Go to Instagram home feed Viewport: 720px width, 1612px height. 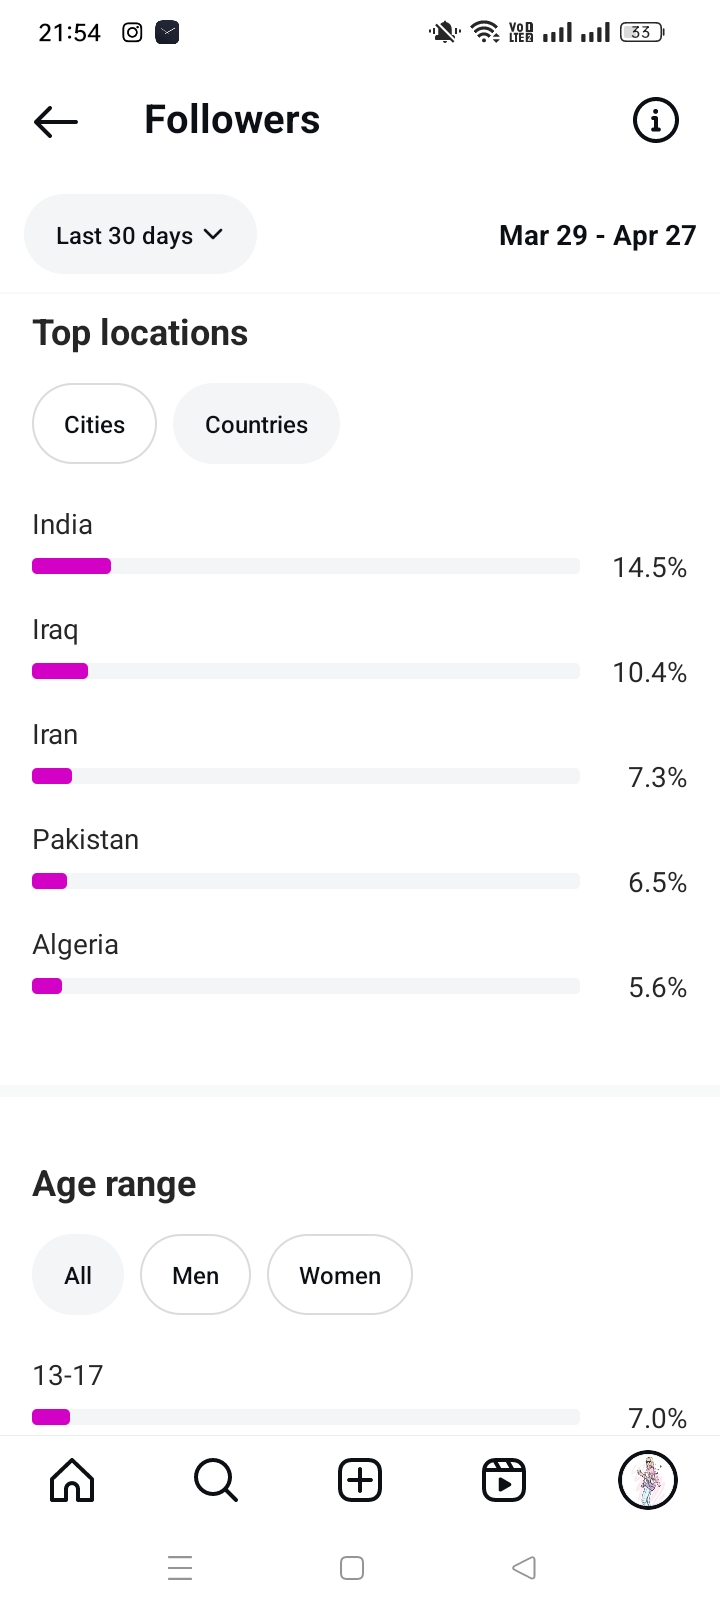[x=72, y=1480]
